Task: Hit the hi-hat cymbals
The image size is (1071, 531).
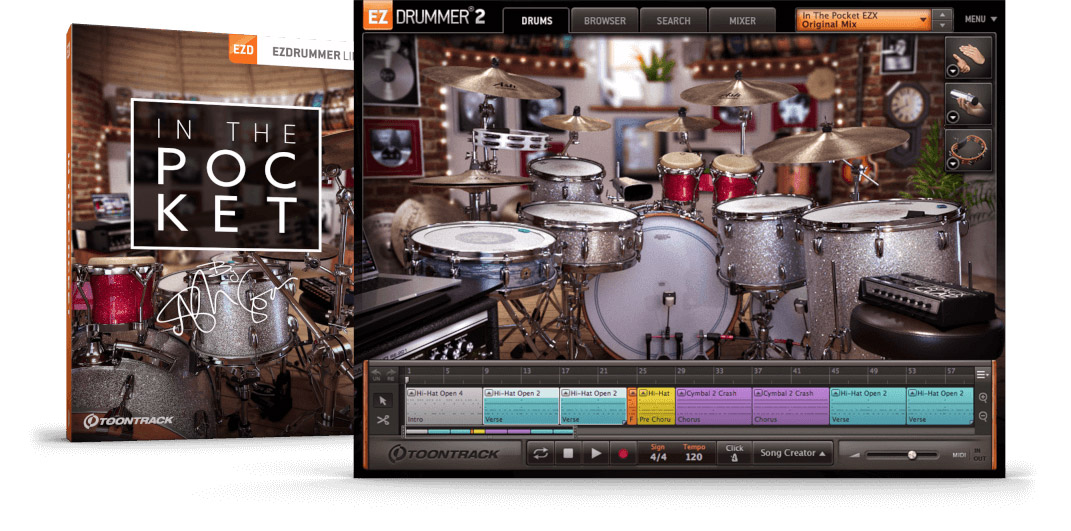Action: (x=471, y=180)
